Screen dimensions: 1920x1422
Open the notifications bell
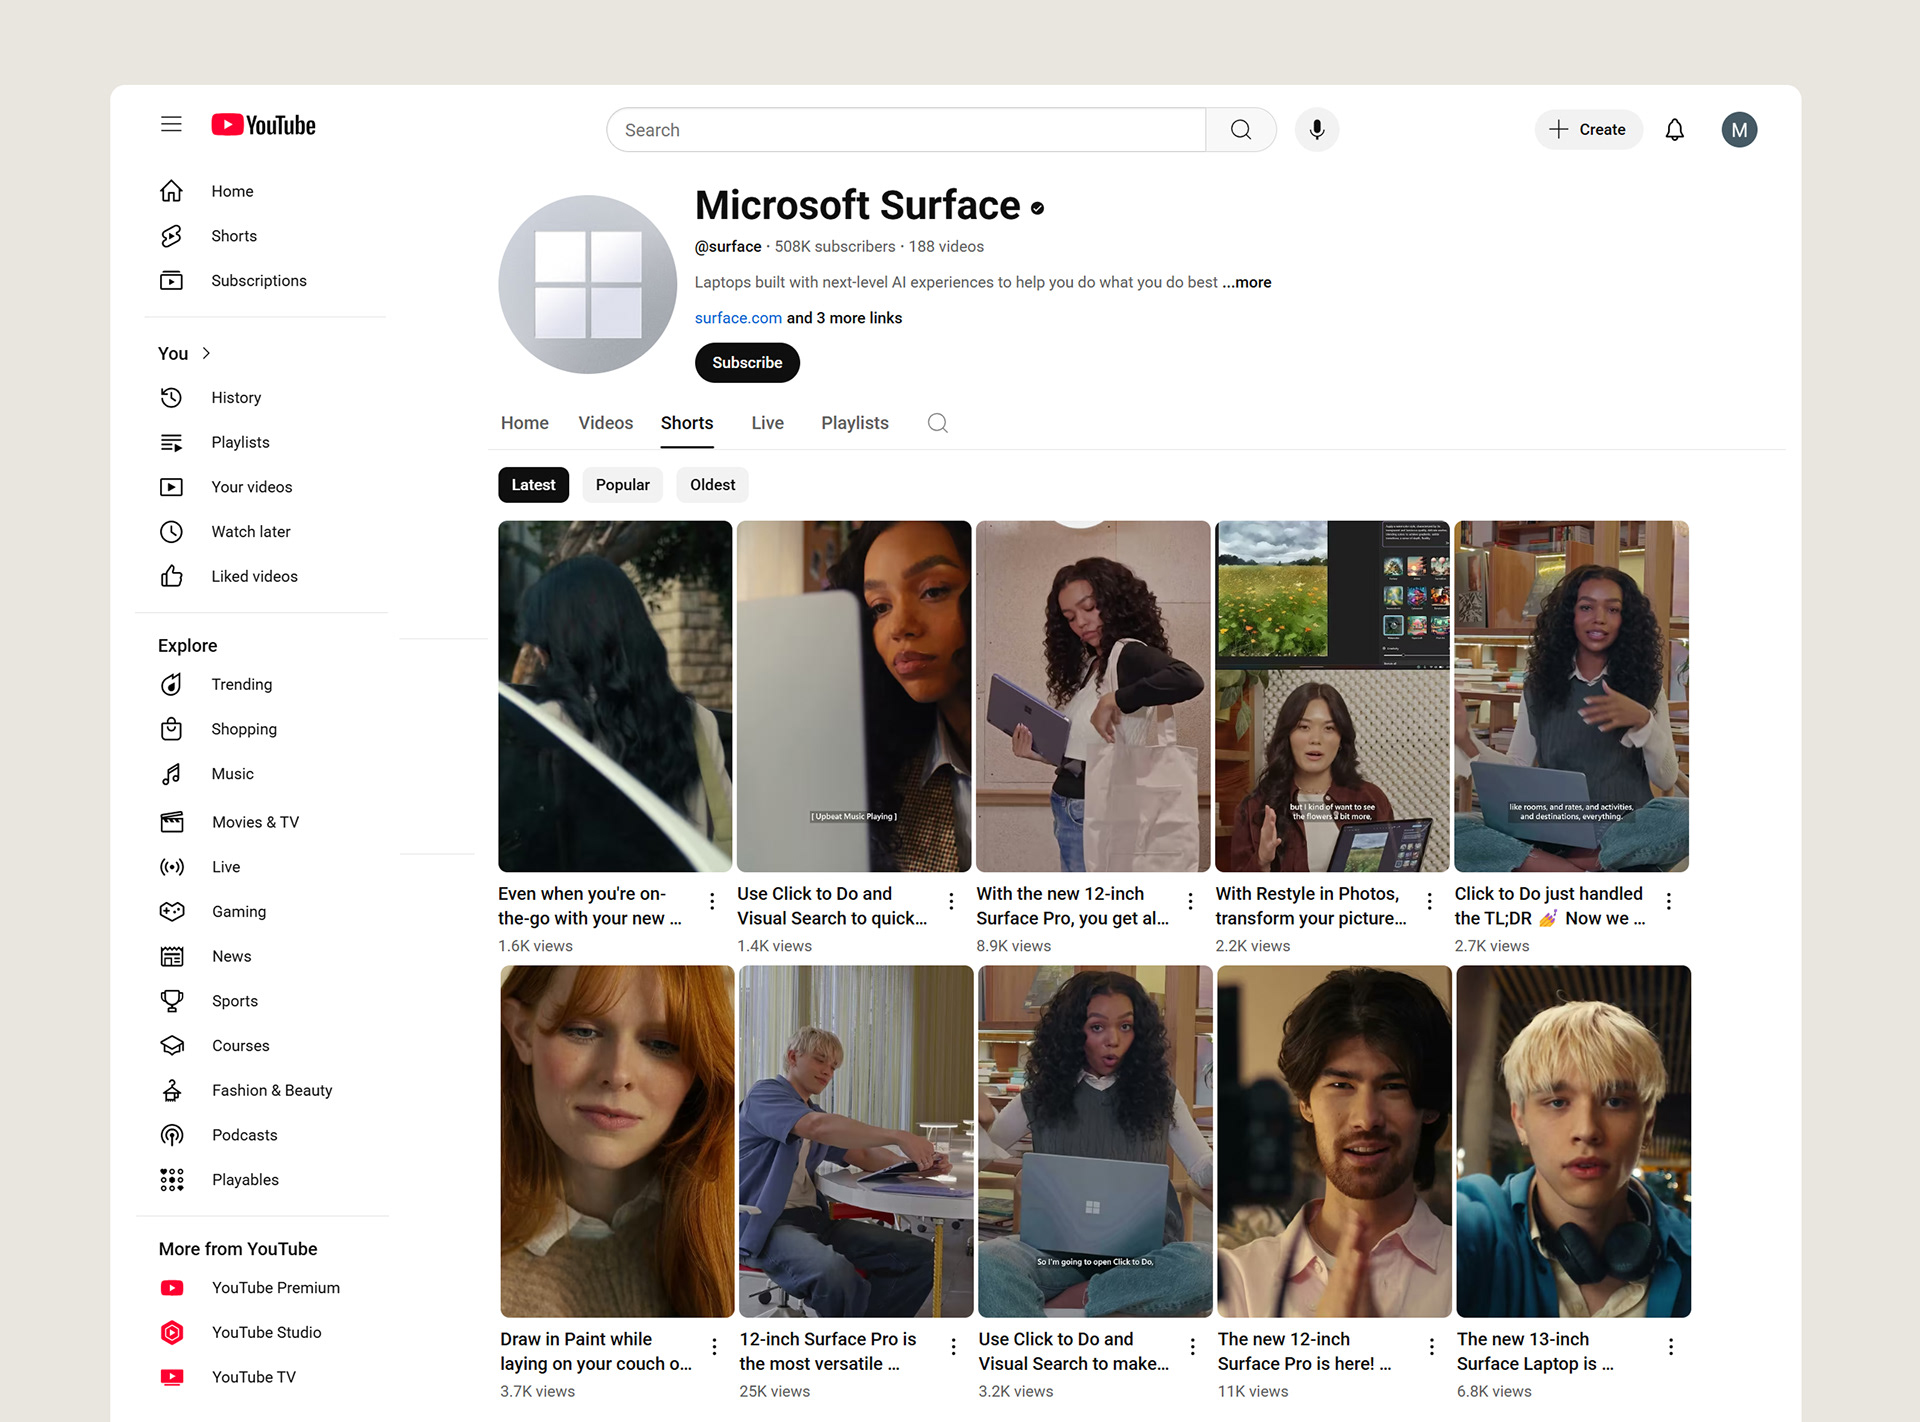(1675, 130)
